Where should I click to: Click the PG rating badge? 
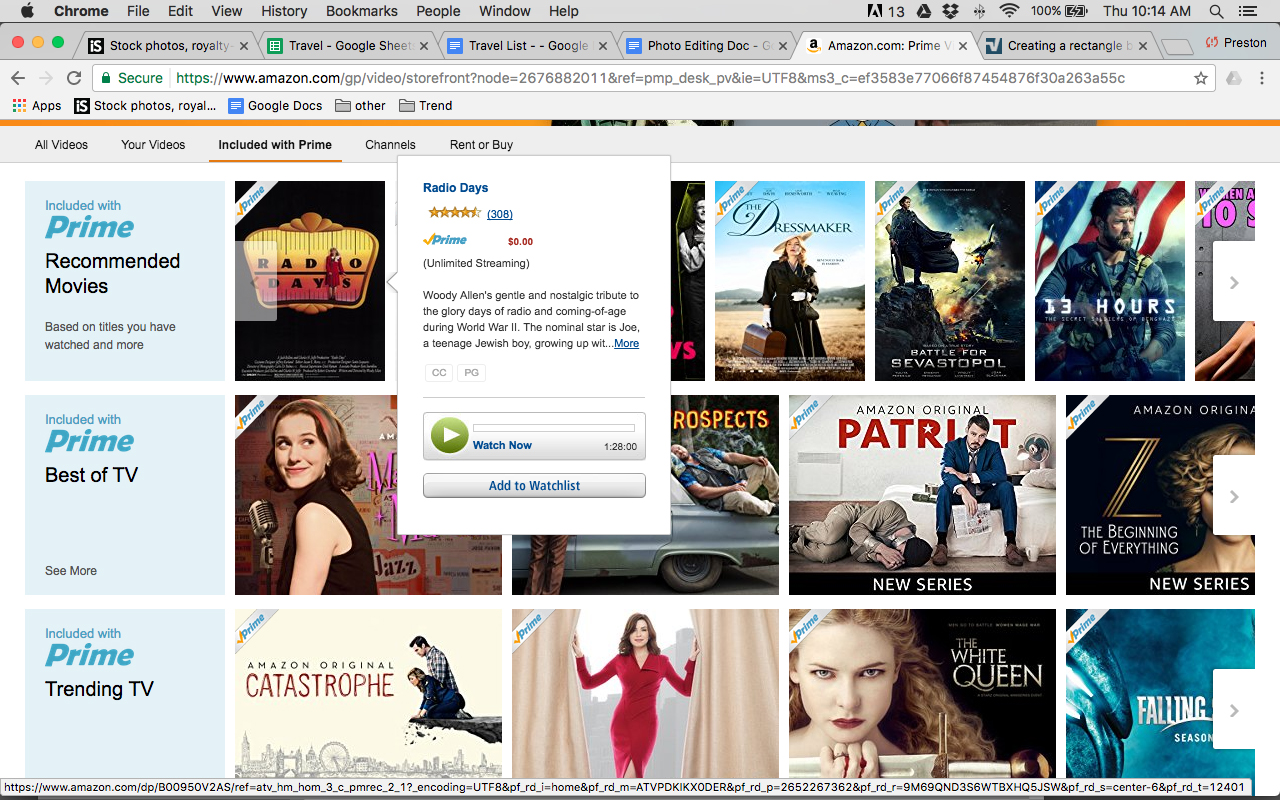tap(471, 372)
